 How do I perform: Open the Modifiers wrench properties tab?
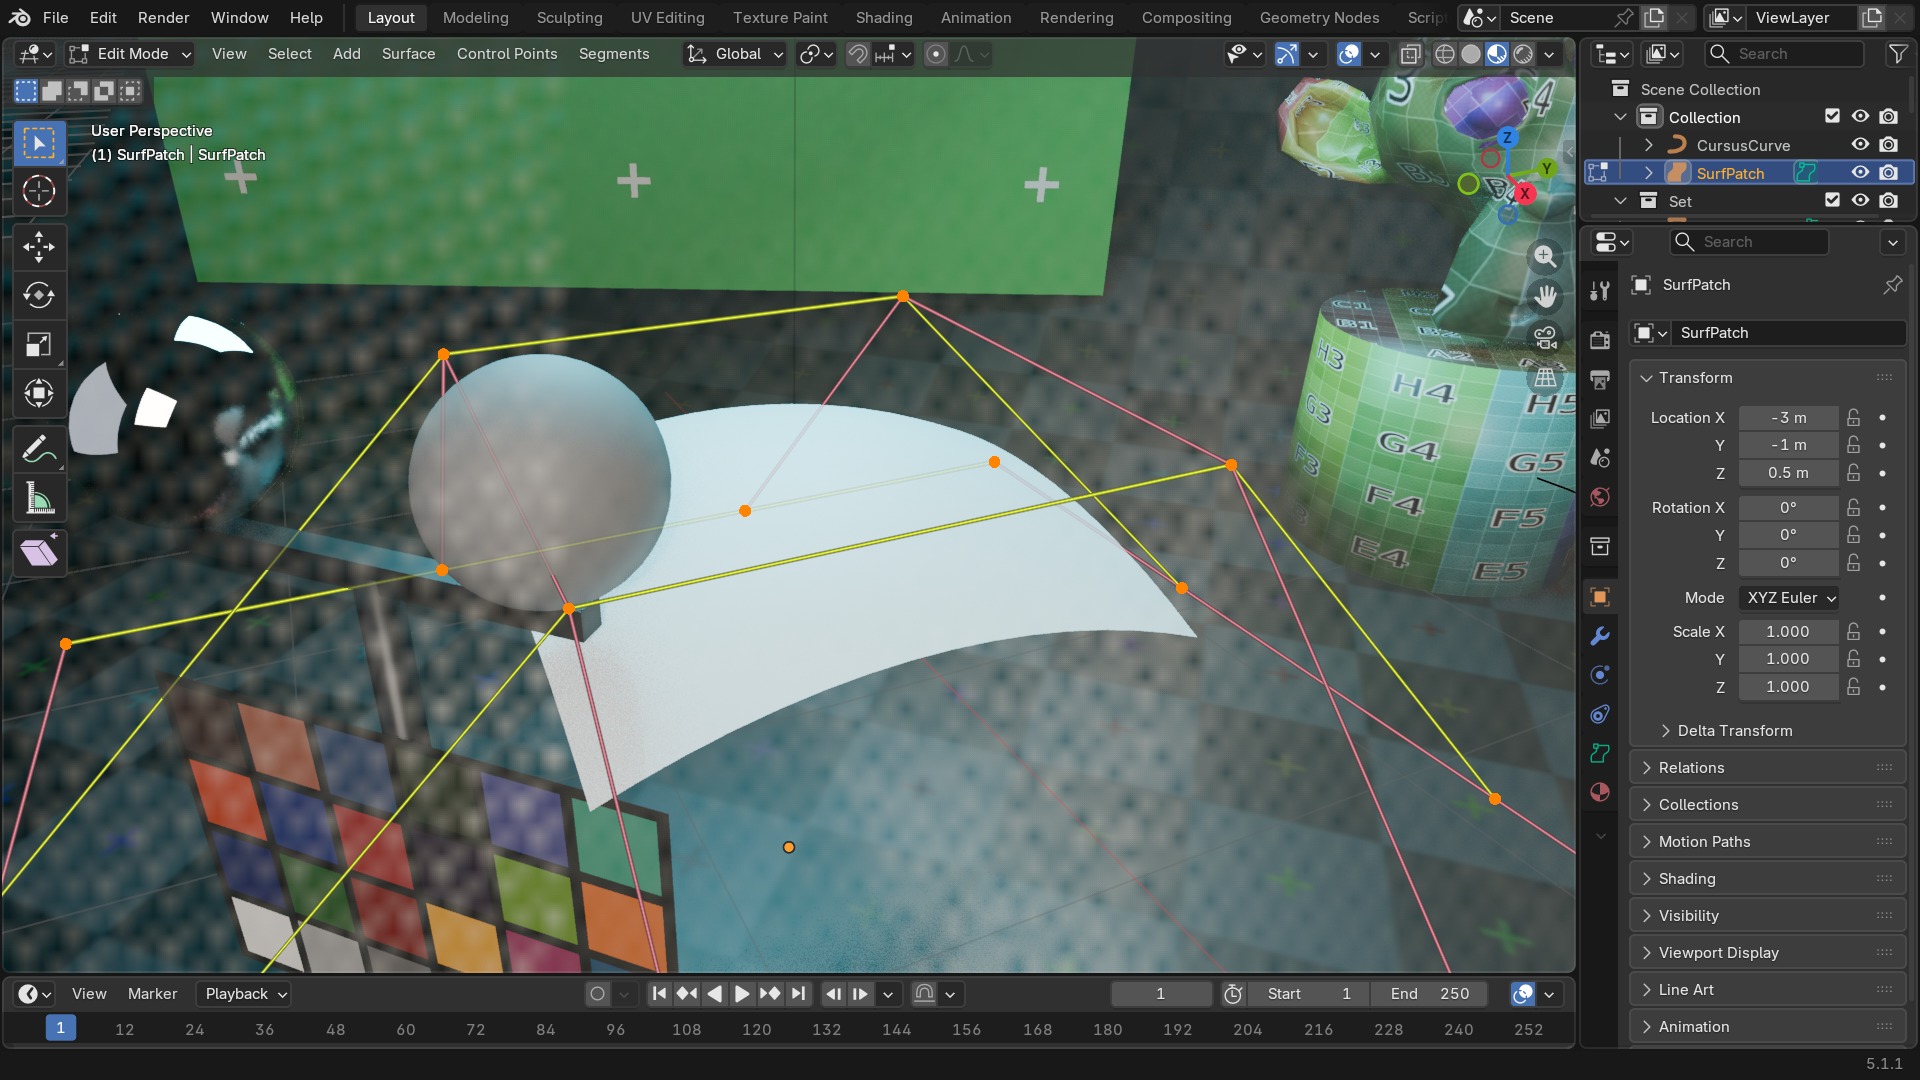coord(1600,636)
